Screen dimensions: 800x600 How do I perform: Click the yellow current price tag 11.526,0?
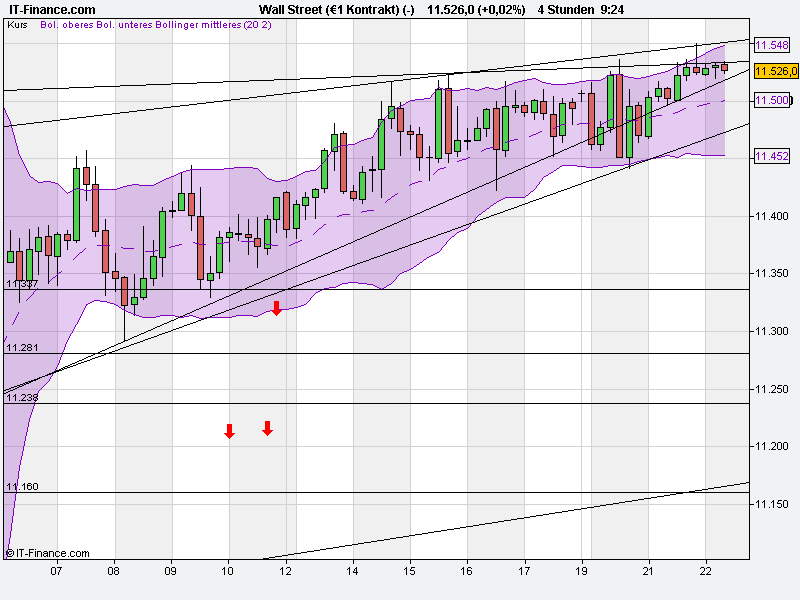point(776,71)
